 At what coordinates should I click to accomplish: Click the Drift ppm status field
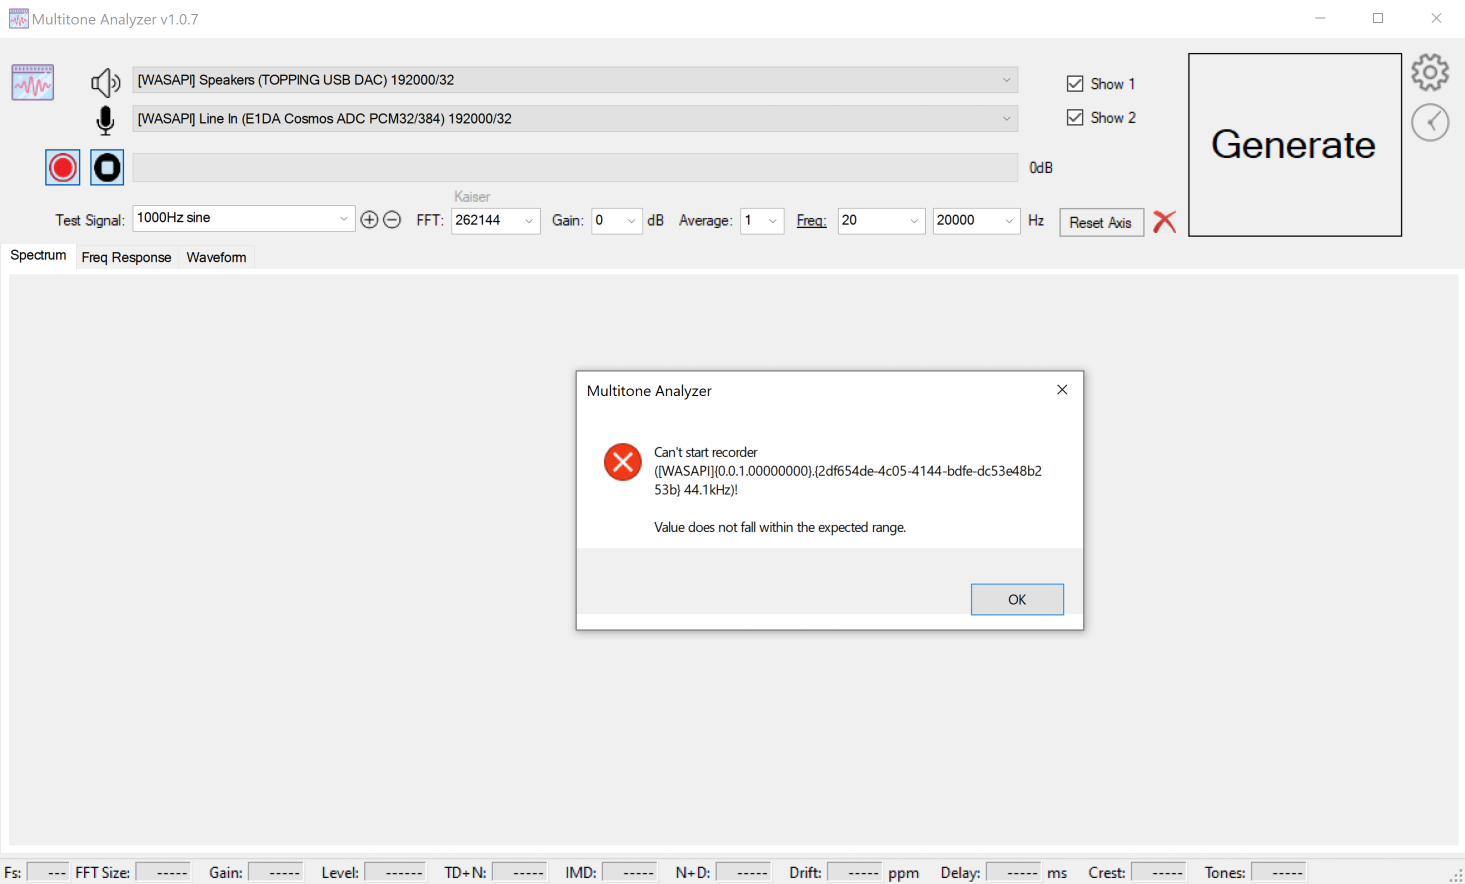855,873
